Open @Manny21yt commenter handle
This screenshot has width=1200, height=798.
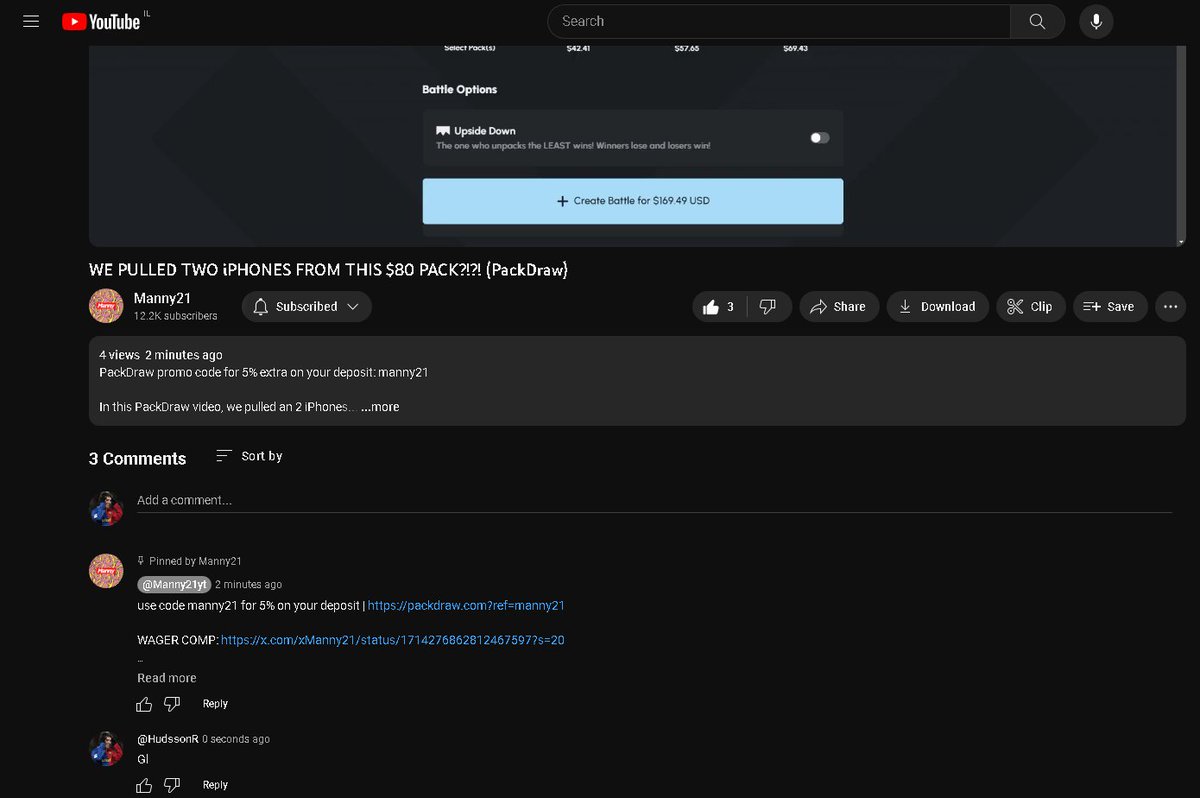(x=174, y=585)
